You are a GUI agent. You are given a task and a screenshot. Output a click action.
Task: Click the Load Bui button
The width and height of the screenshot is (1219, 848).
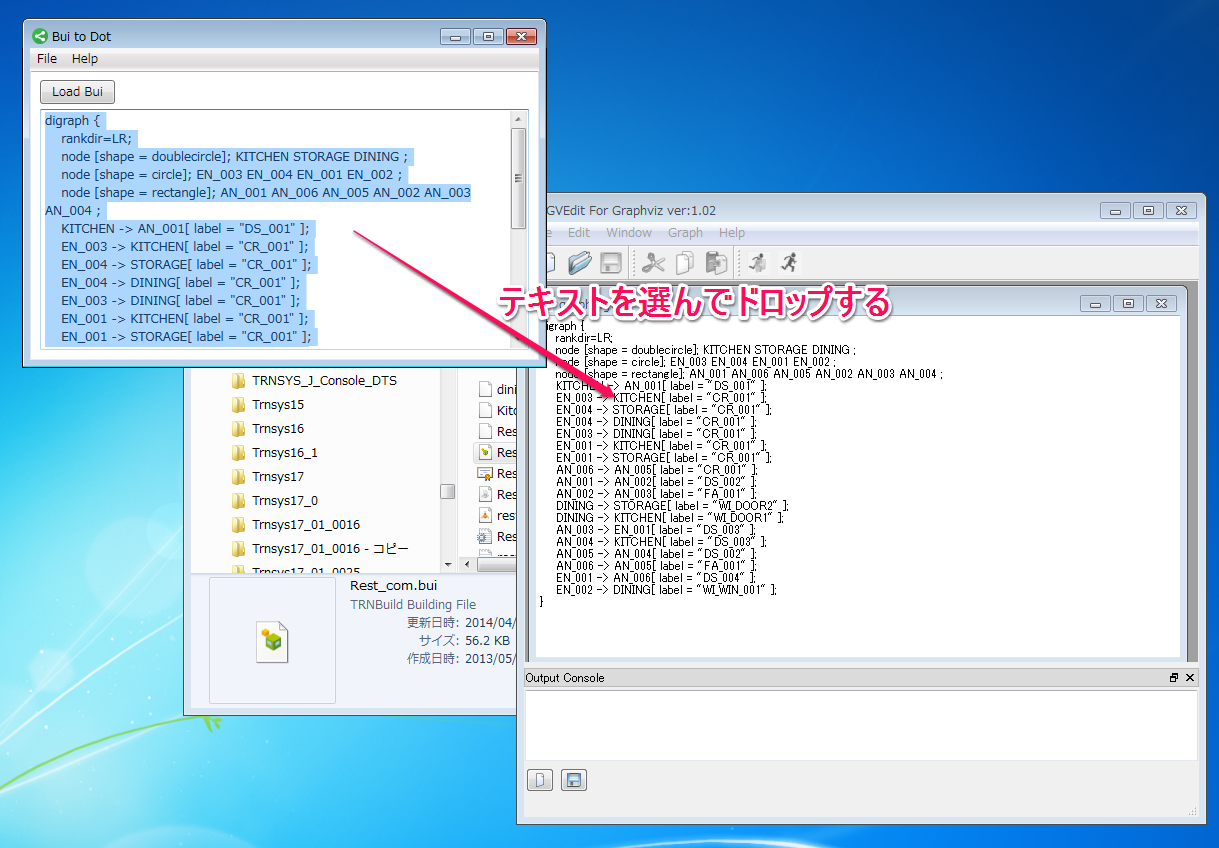pyautogui.click(x=78, y=92)
